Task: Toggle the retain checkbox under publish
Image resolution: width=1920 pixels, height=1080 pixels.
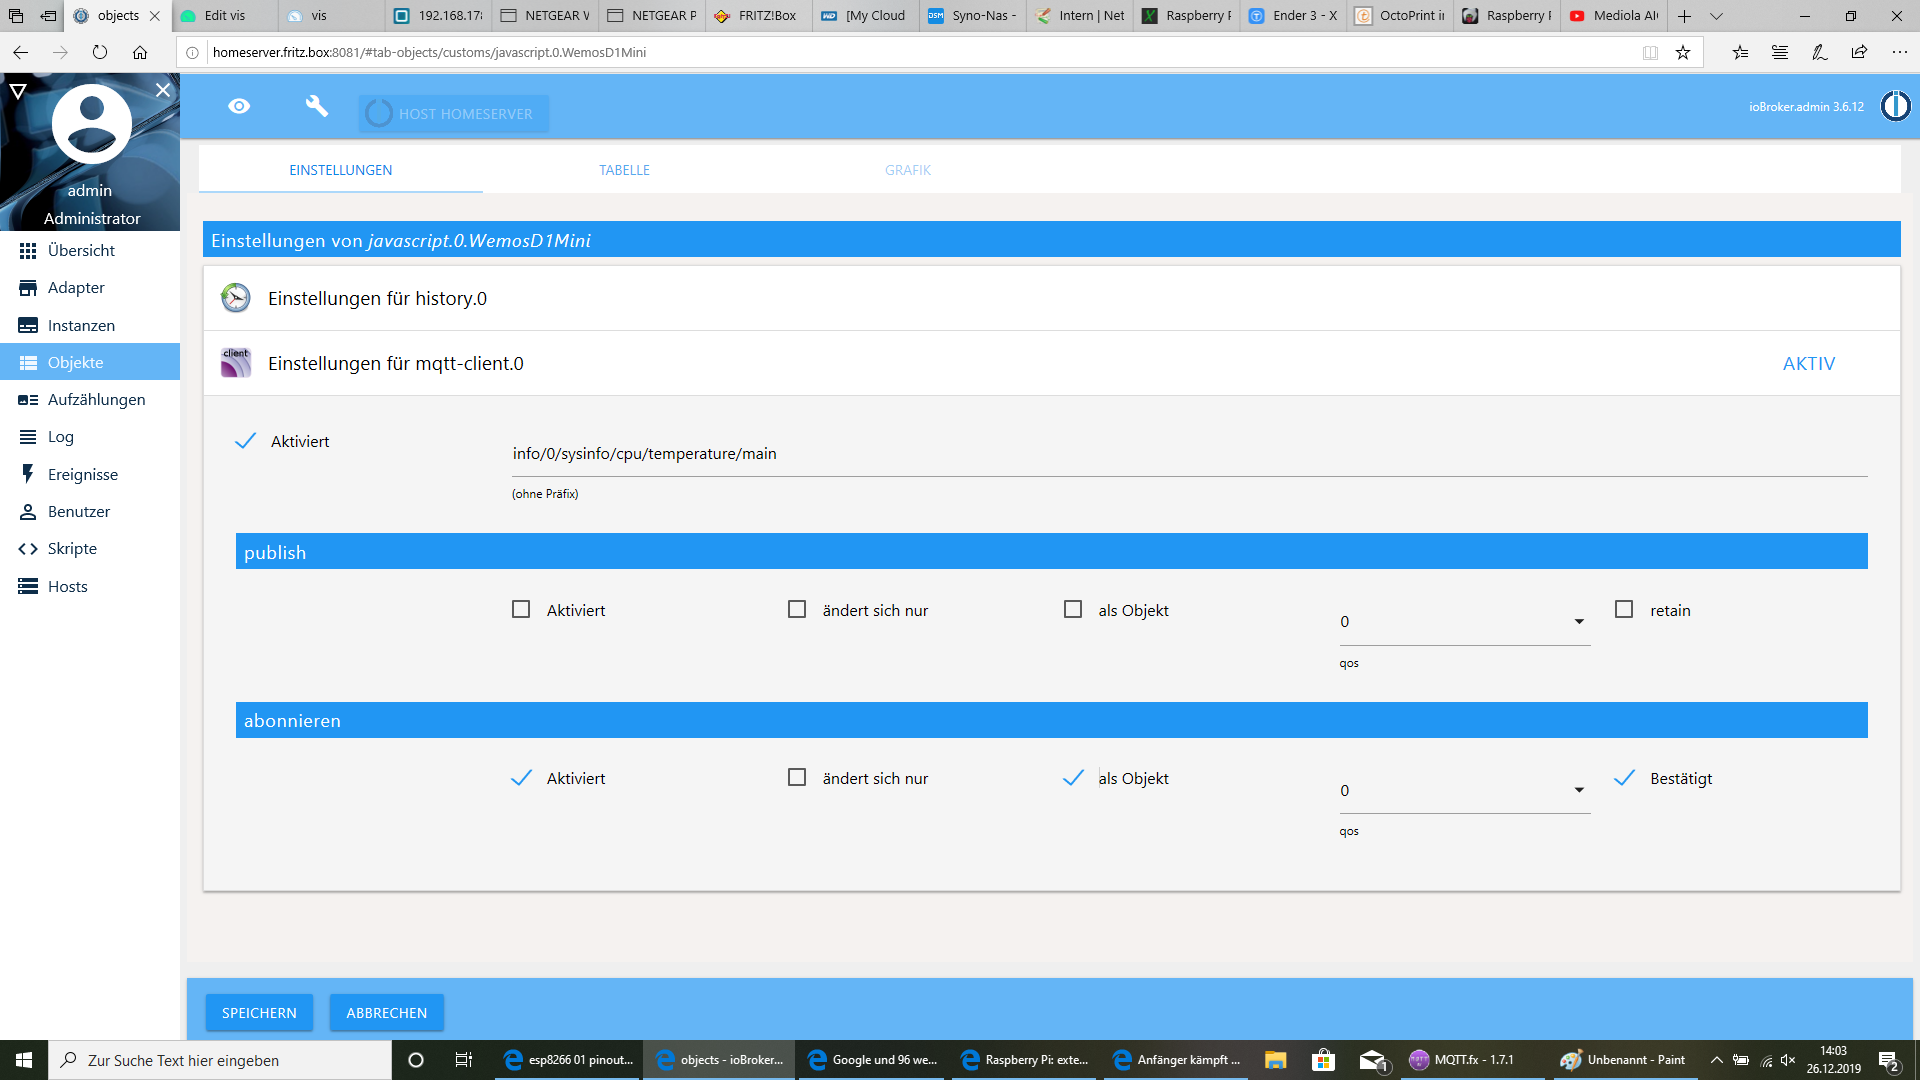Action: (1624, 609)
